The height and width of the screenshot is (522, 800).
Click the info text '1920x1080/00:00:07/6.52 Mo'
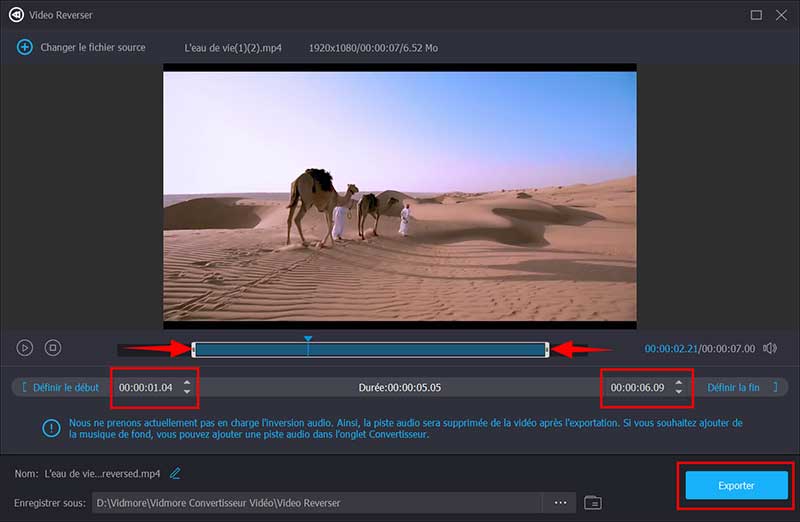coord(373,48)
